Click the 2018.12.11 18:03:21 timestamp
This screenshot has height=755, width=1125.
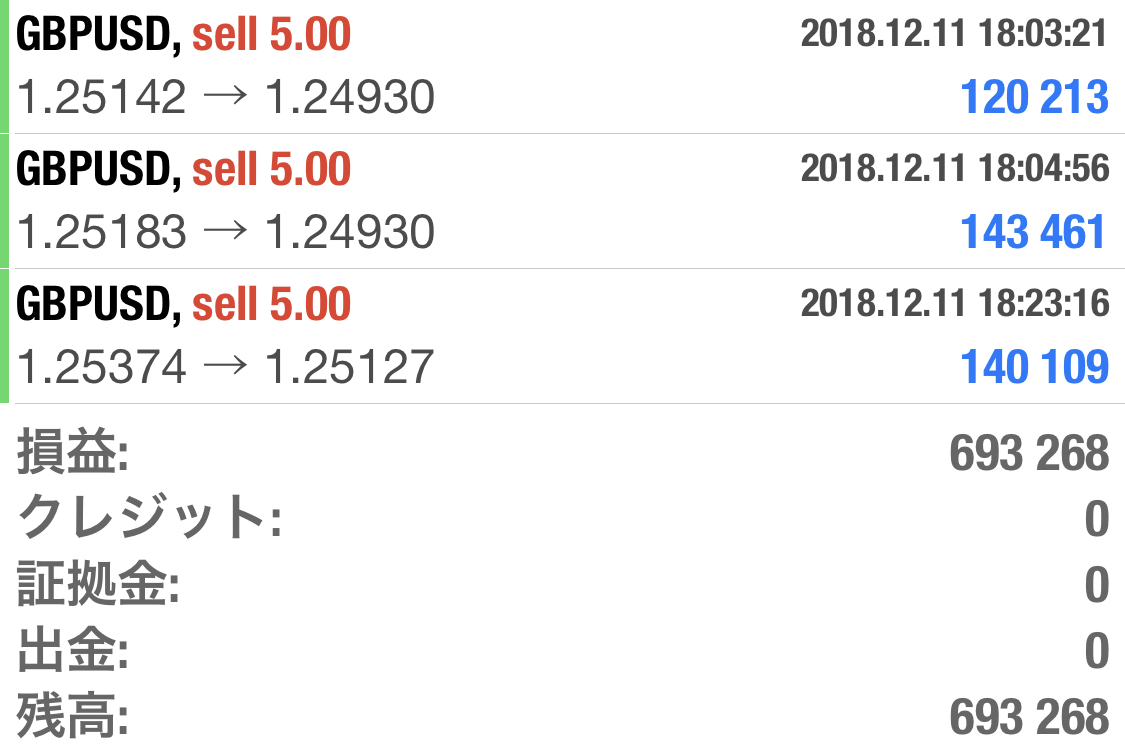tap(954, 34)
